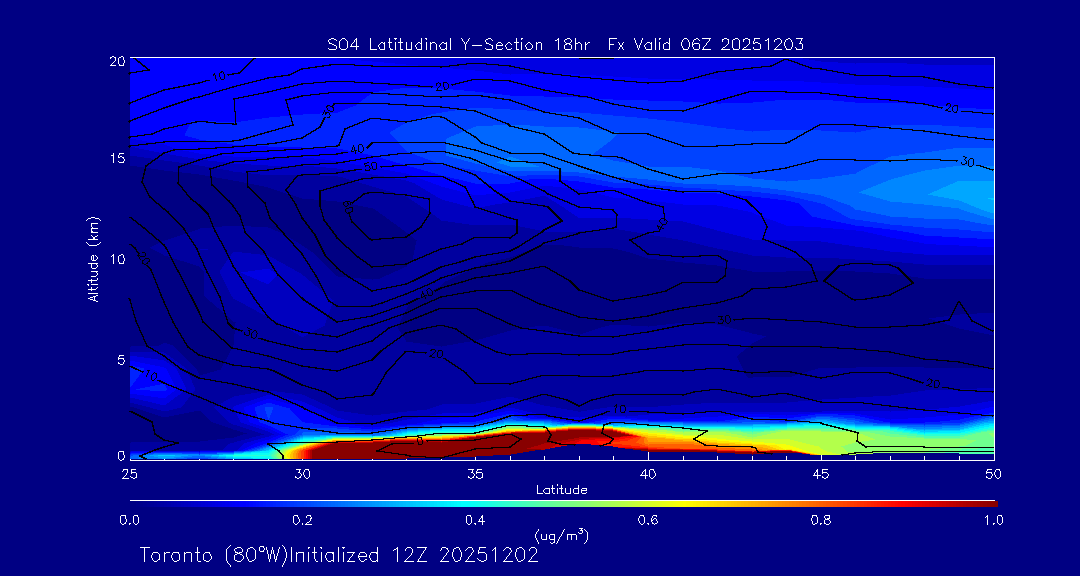The image size is (1080, 576).
Task: Click colorbar scale value '0.2'
Action: [302, 520]
